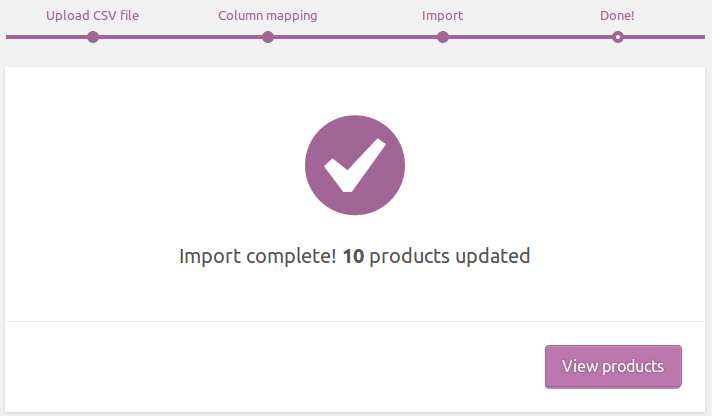The image size is (712, 416).
Task: Click progress line between Import and Done!
Action: click(530, 37)
